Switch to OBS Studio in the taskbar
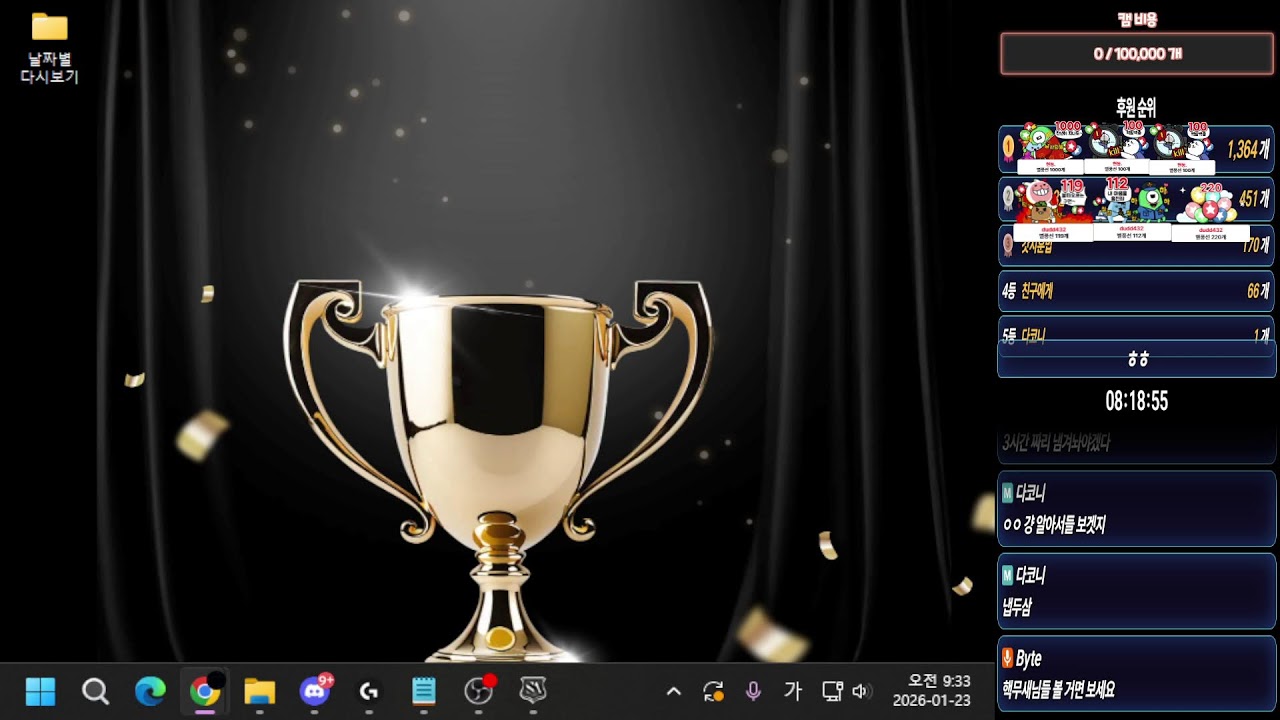This screenshot has width=1280, height=720. (479, 691)
